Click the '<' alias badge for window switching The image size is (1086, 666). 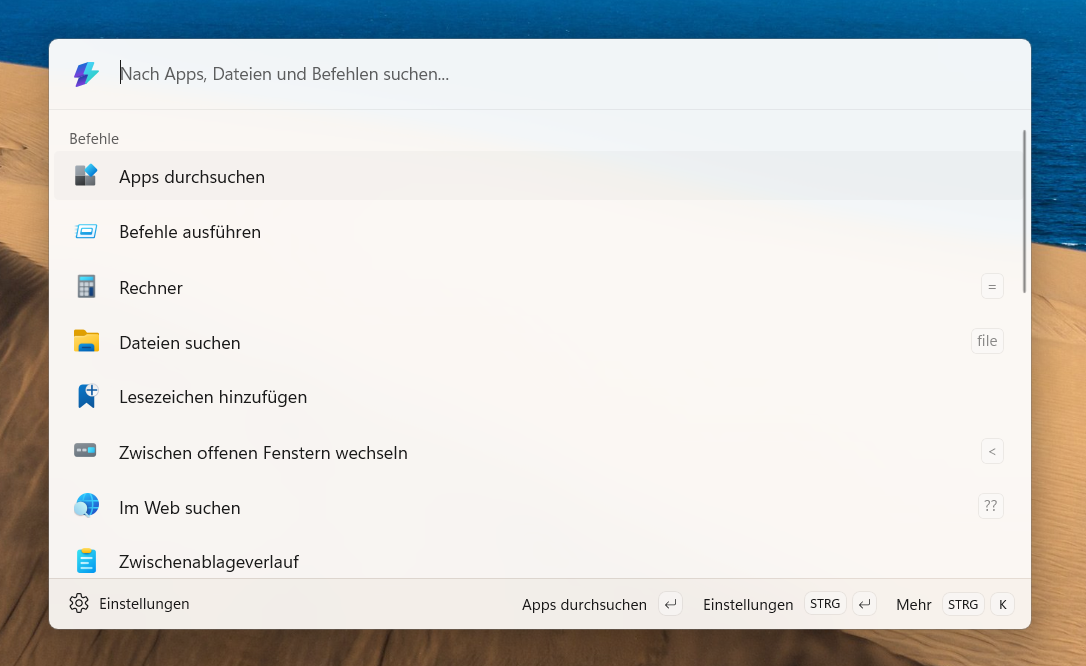click(x=992, y=451)
